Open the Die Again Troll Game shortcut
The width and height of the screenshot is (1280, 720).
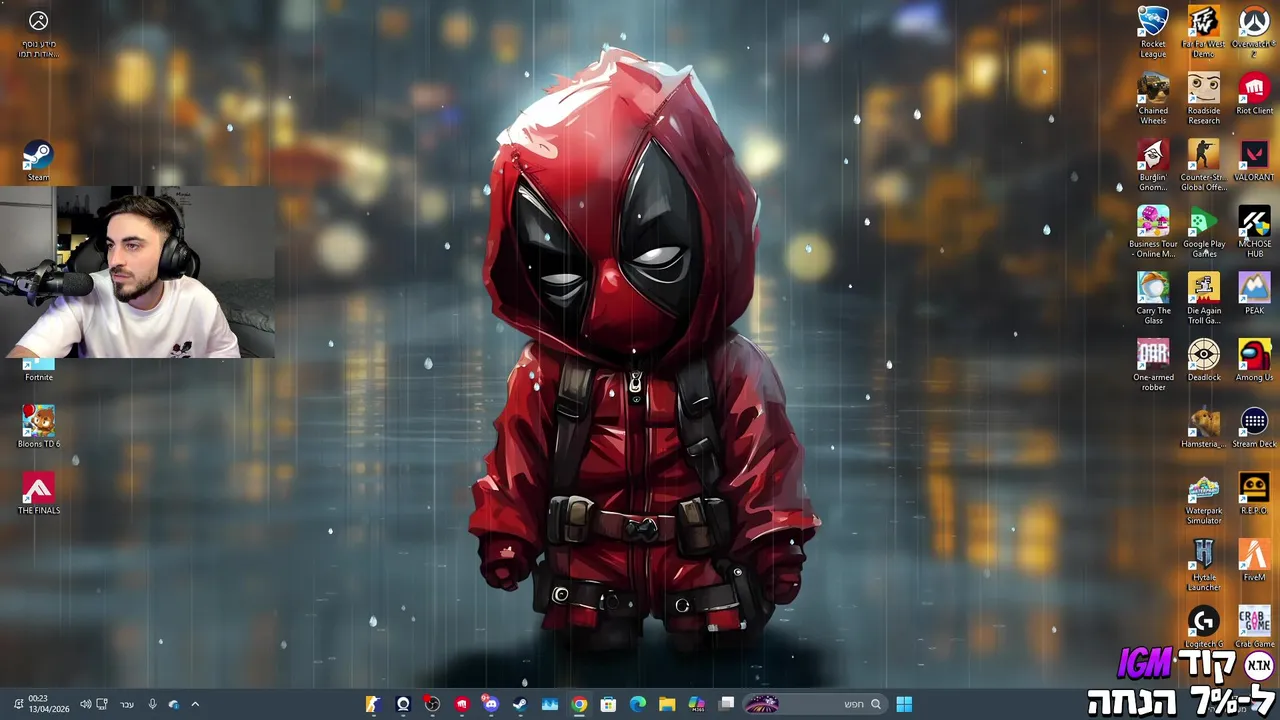coord(1203,299)
